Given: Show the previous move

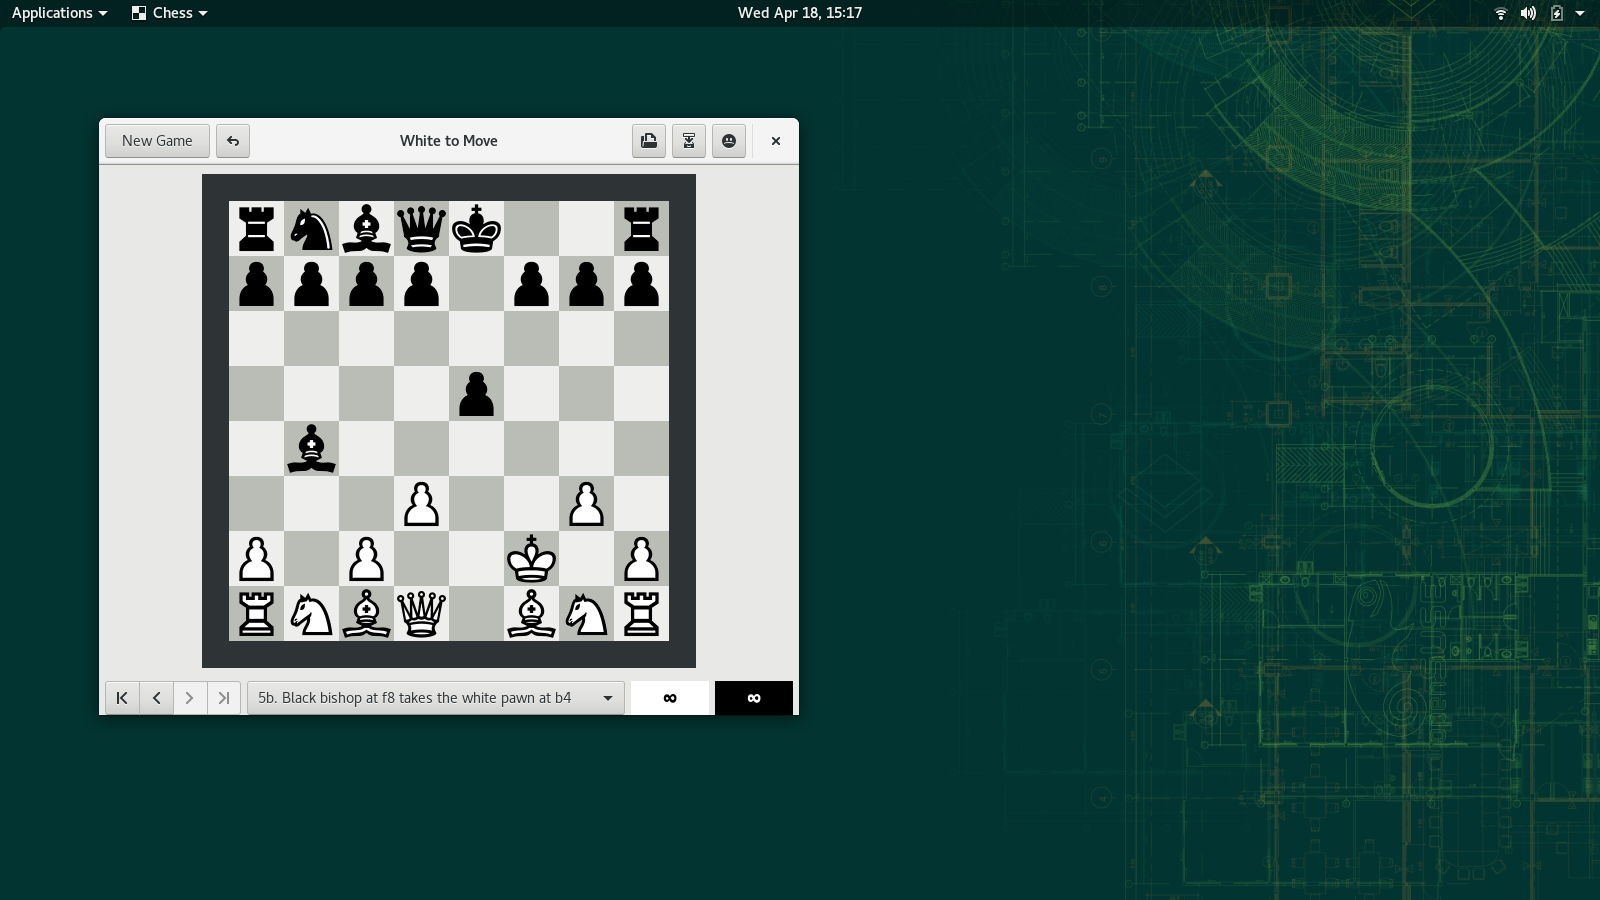Looking at the screenshot, I should point(156,698).
